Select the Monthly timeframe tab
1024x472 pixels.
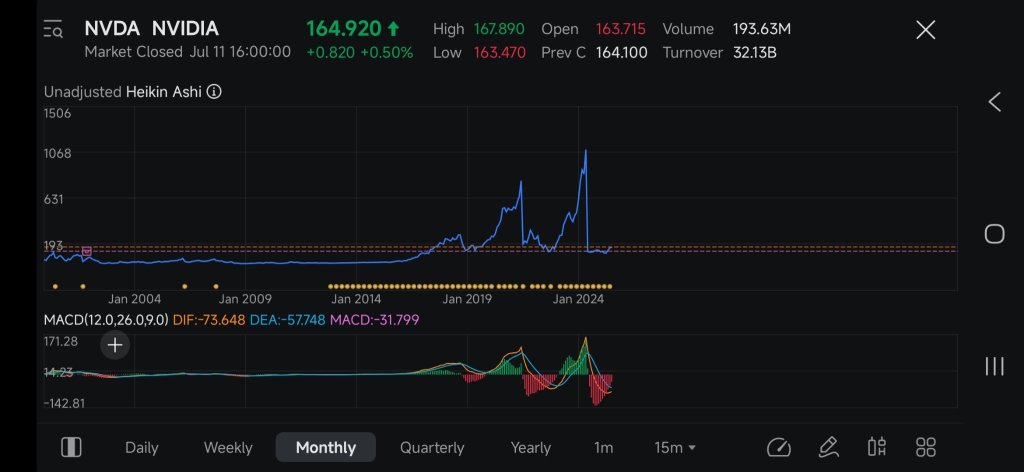click(x=326, y=447)
